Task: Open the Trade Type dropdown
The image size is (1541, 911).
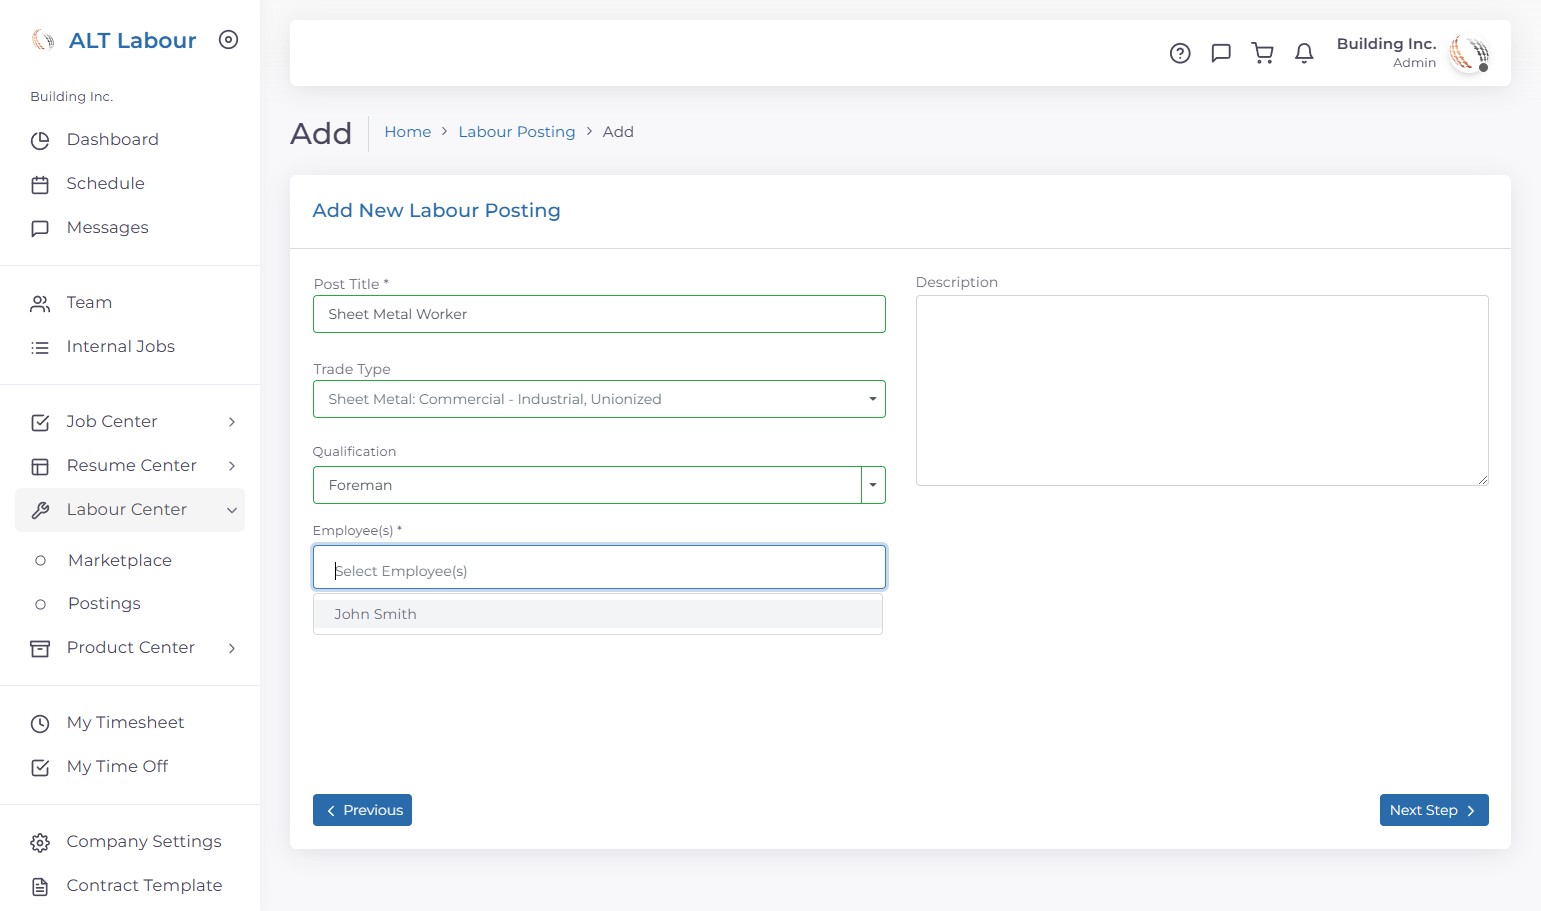Action: (599, 399)
